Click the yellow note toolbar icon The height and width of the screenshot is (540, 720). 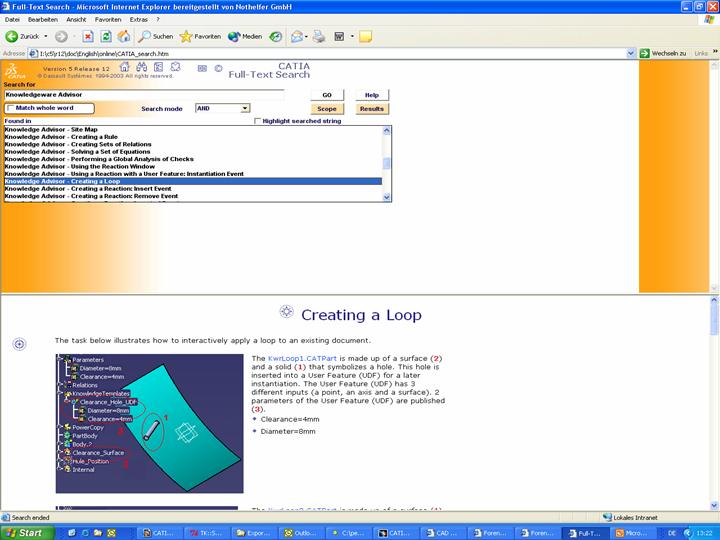coord(366,36)
